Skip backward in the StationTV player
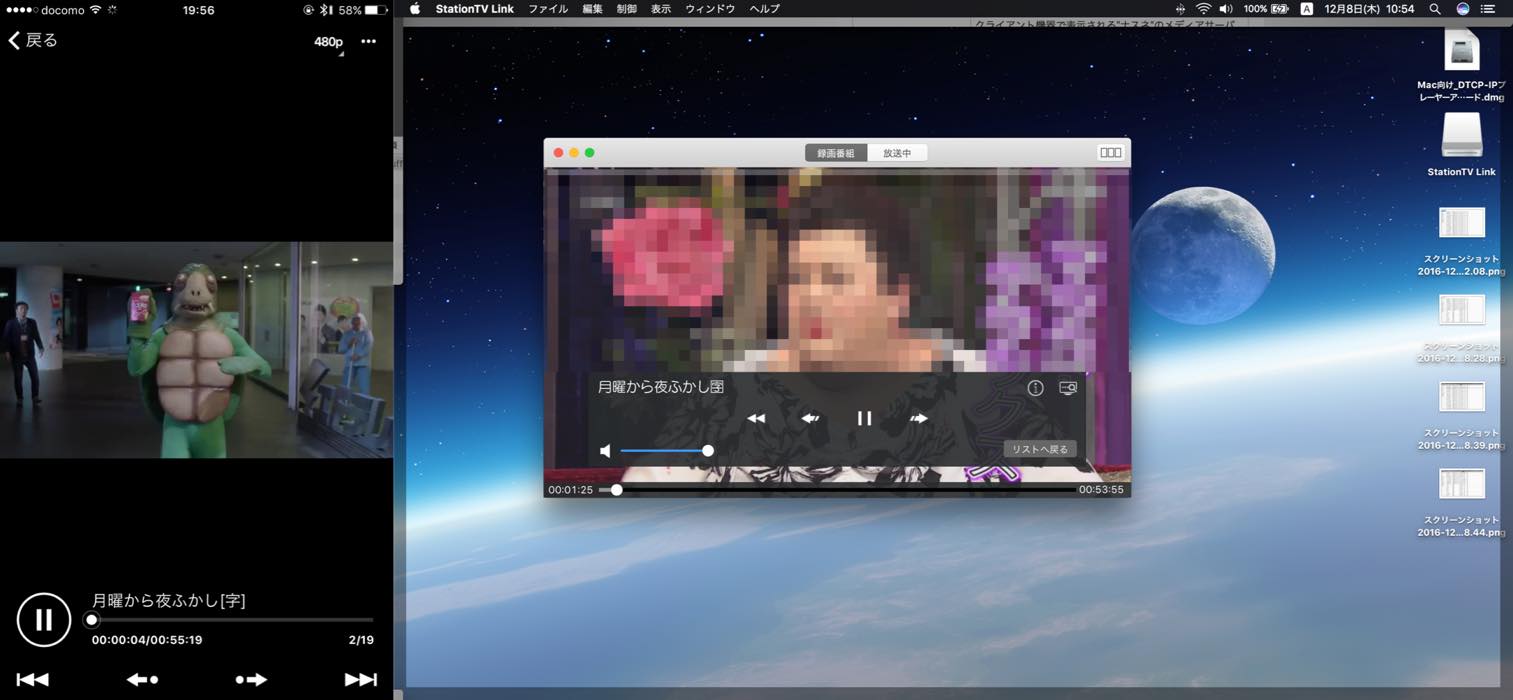This screenshot has height=700, width=1513. (x=810, y=419)
